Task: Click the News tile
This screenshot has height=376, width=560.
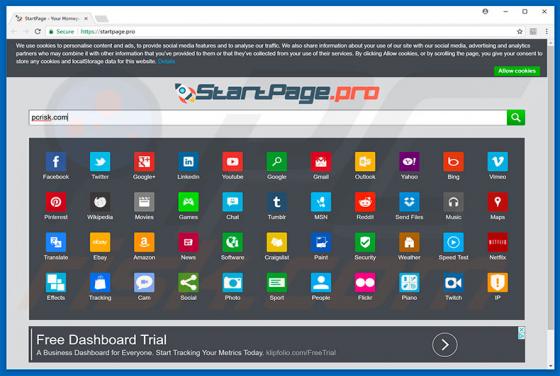Action: pyautogui.click(x=188, y=242)
